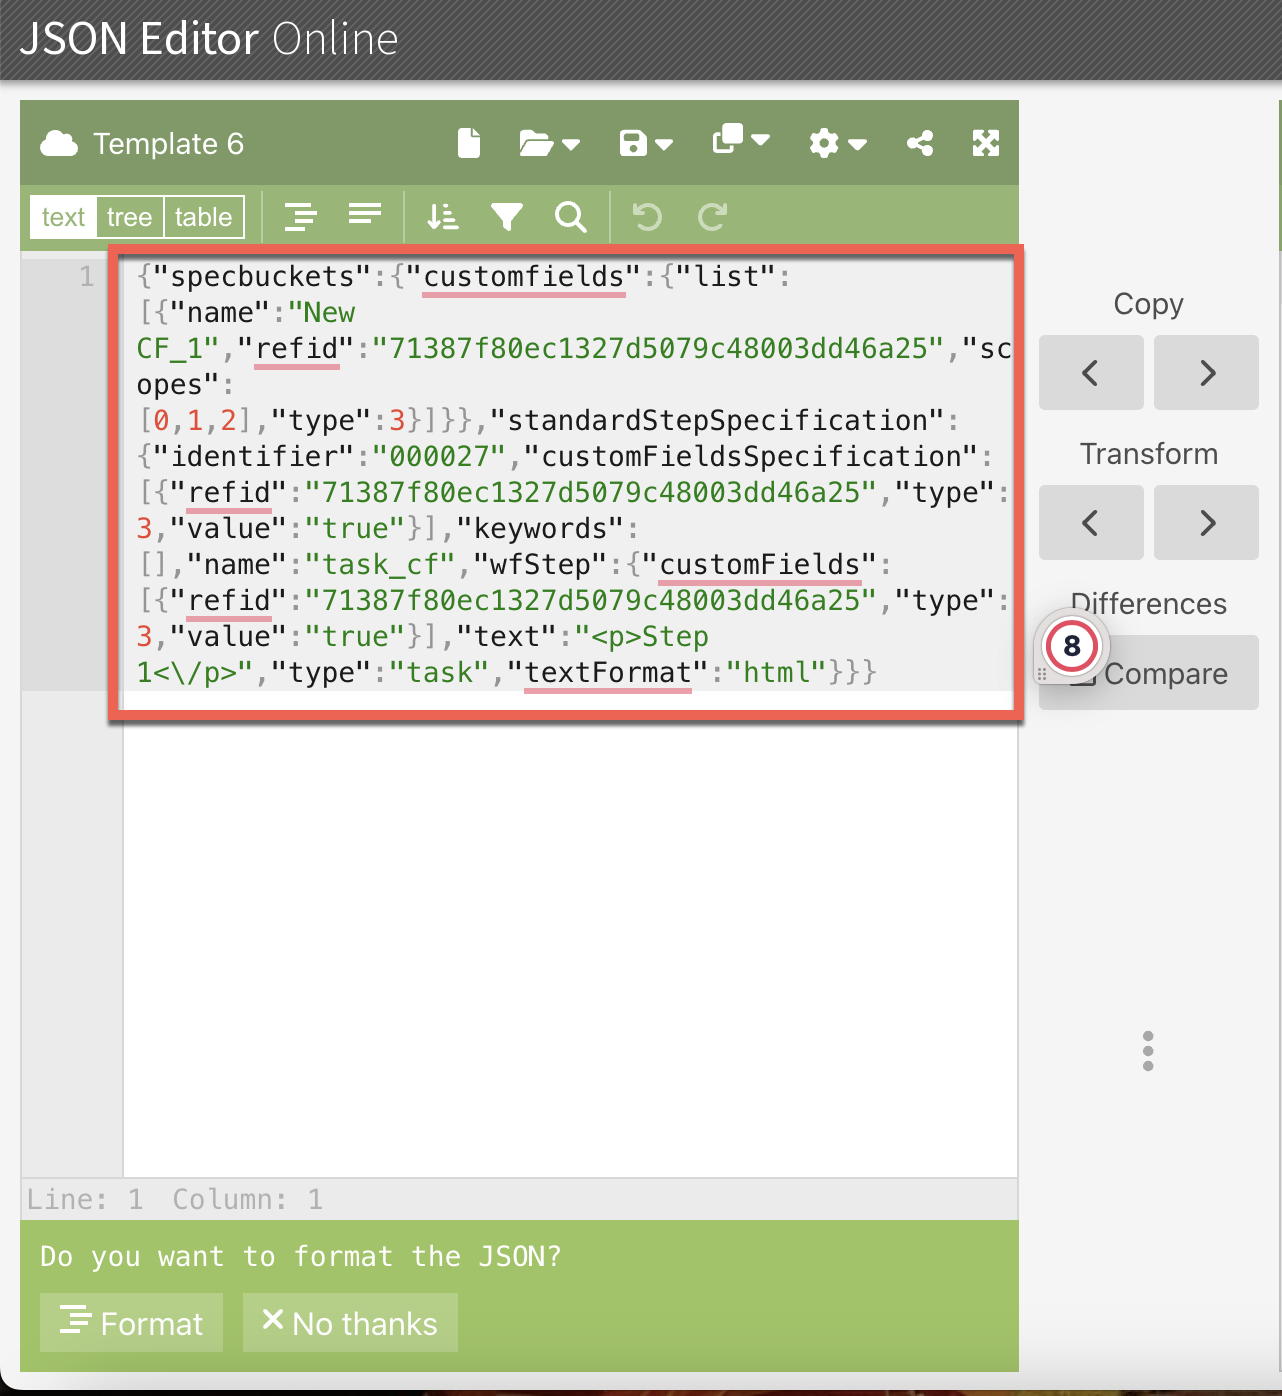Share the current JSON document
Viewport: 1282px width, 1396px height.
(x=920, y=143)
